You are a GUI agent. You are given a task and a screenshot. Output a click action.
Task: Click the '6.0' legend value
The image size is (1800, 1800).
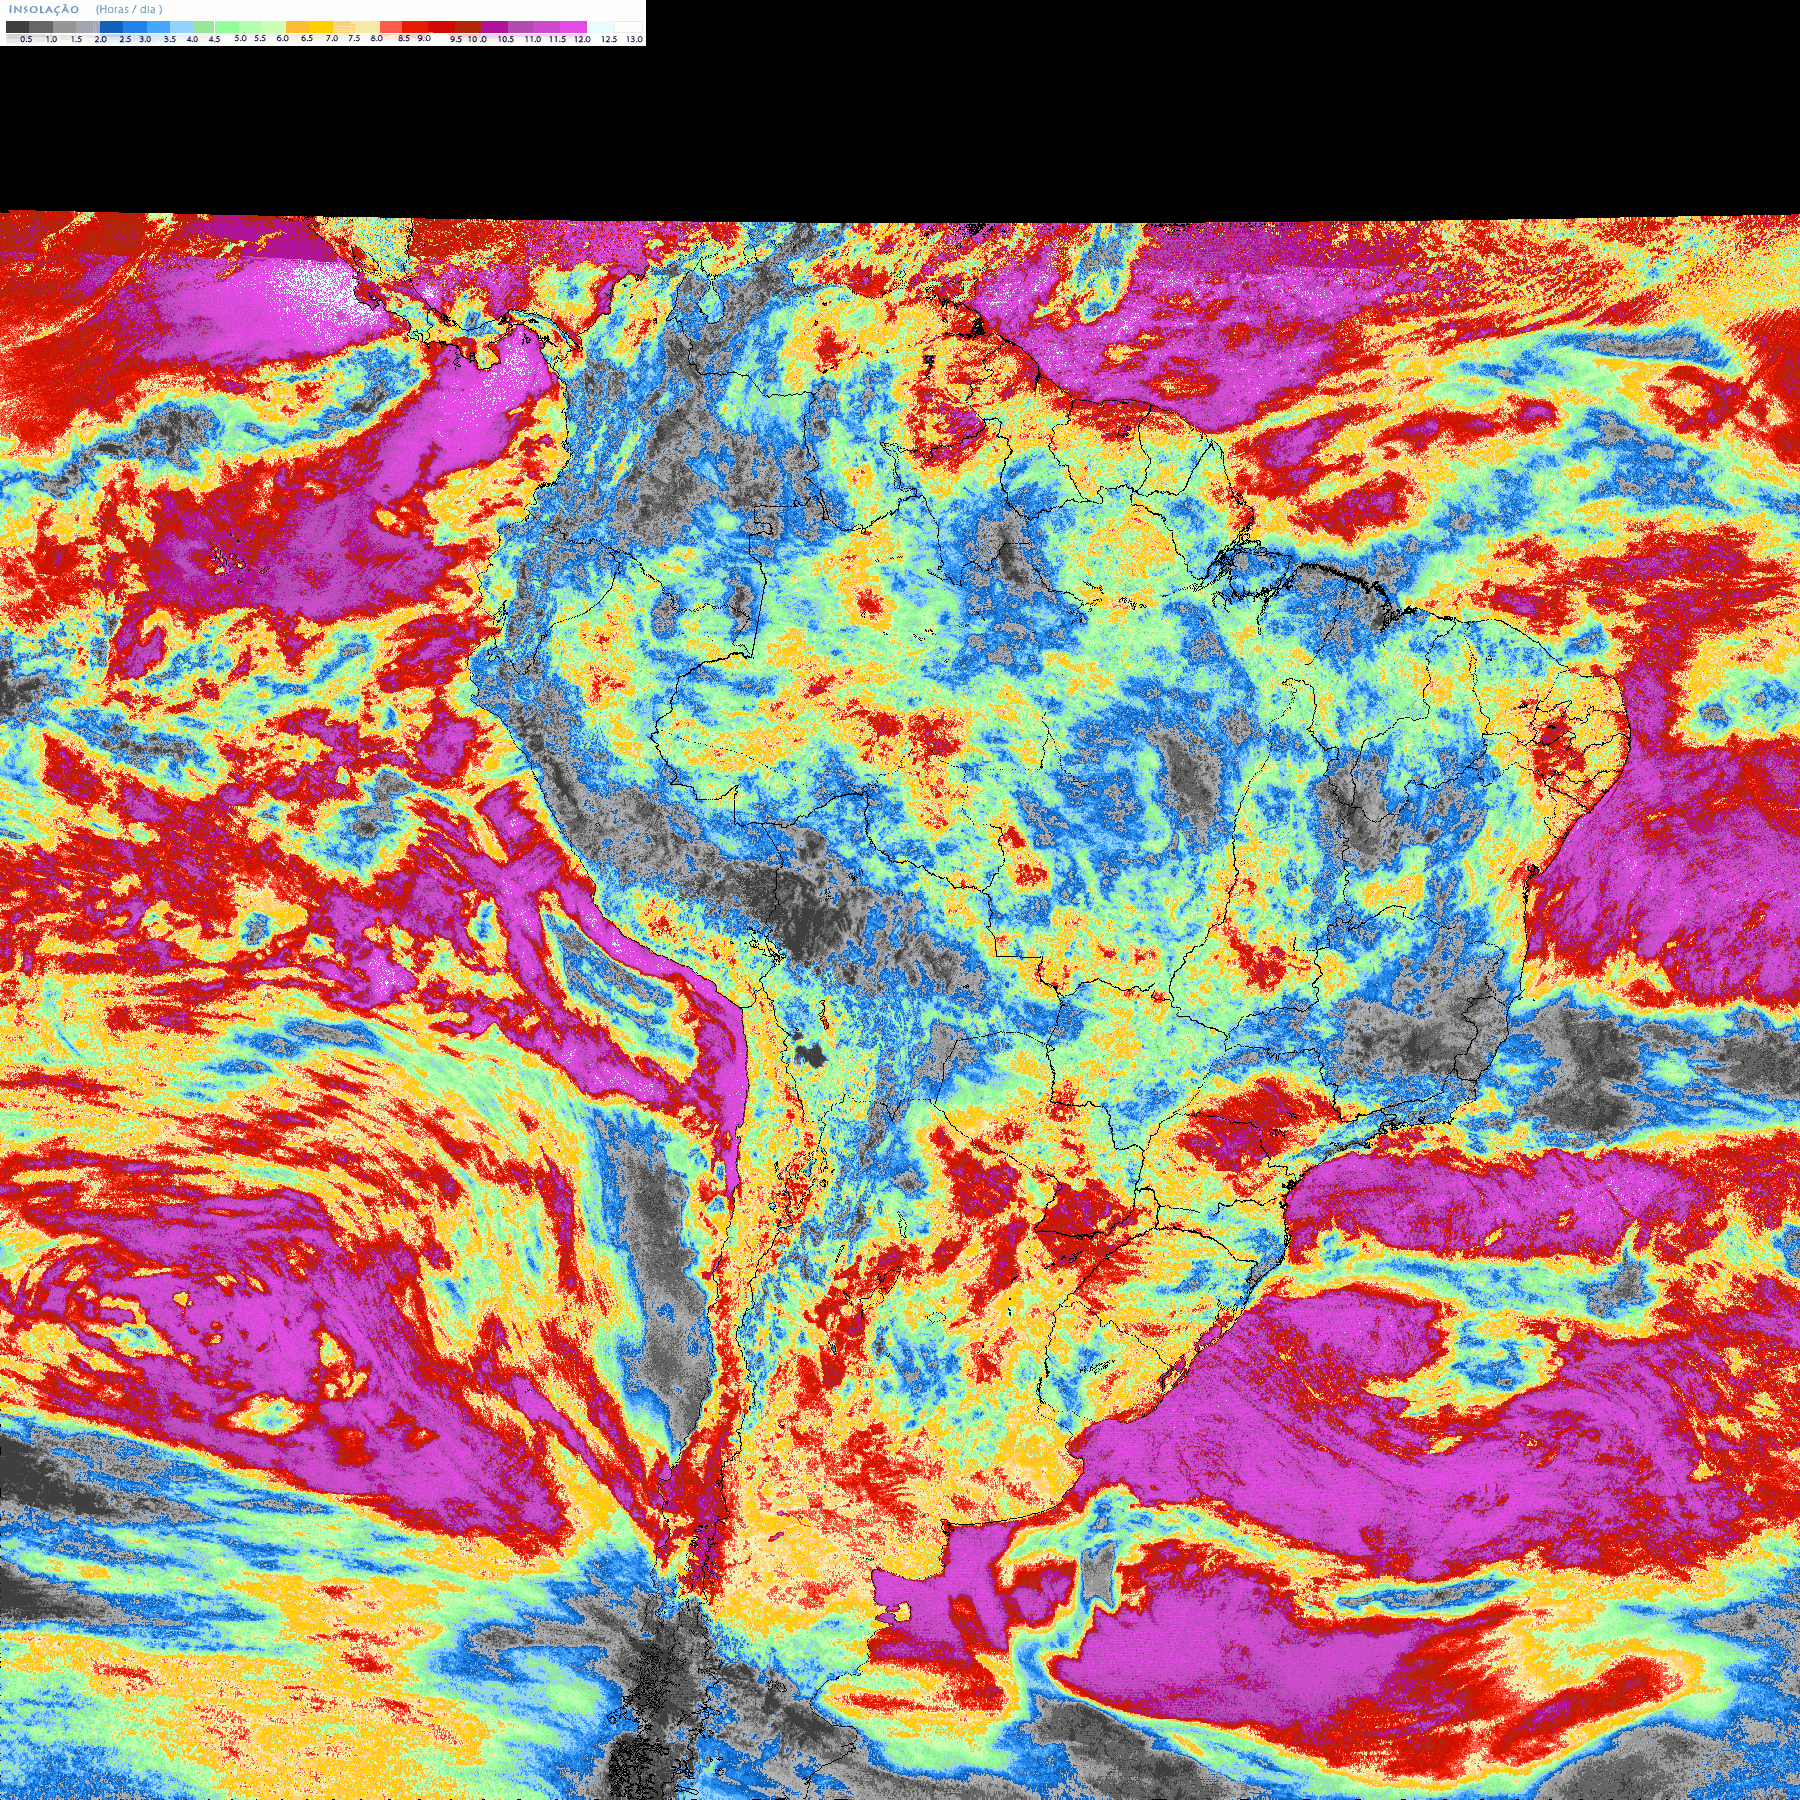(x=283, y=38)
